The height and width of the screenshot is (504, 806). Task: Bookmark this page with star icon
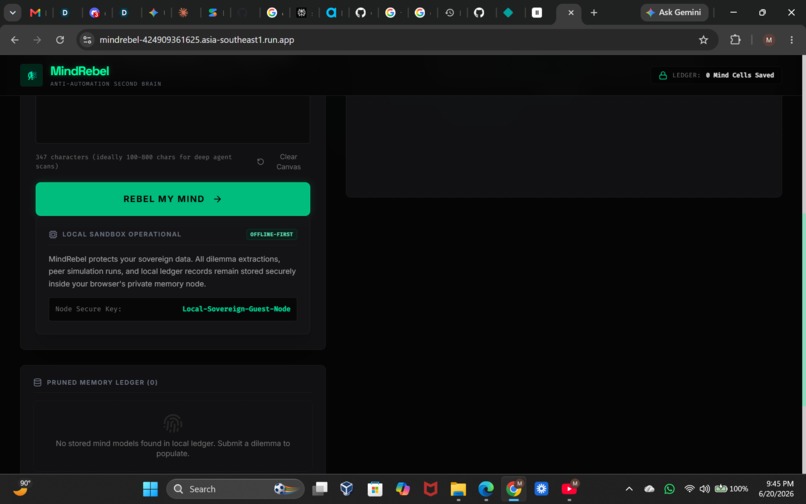[x=703, y=40]
